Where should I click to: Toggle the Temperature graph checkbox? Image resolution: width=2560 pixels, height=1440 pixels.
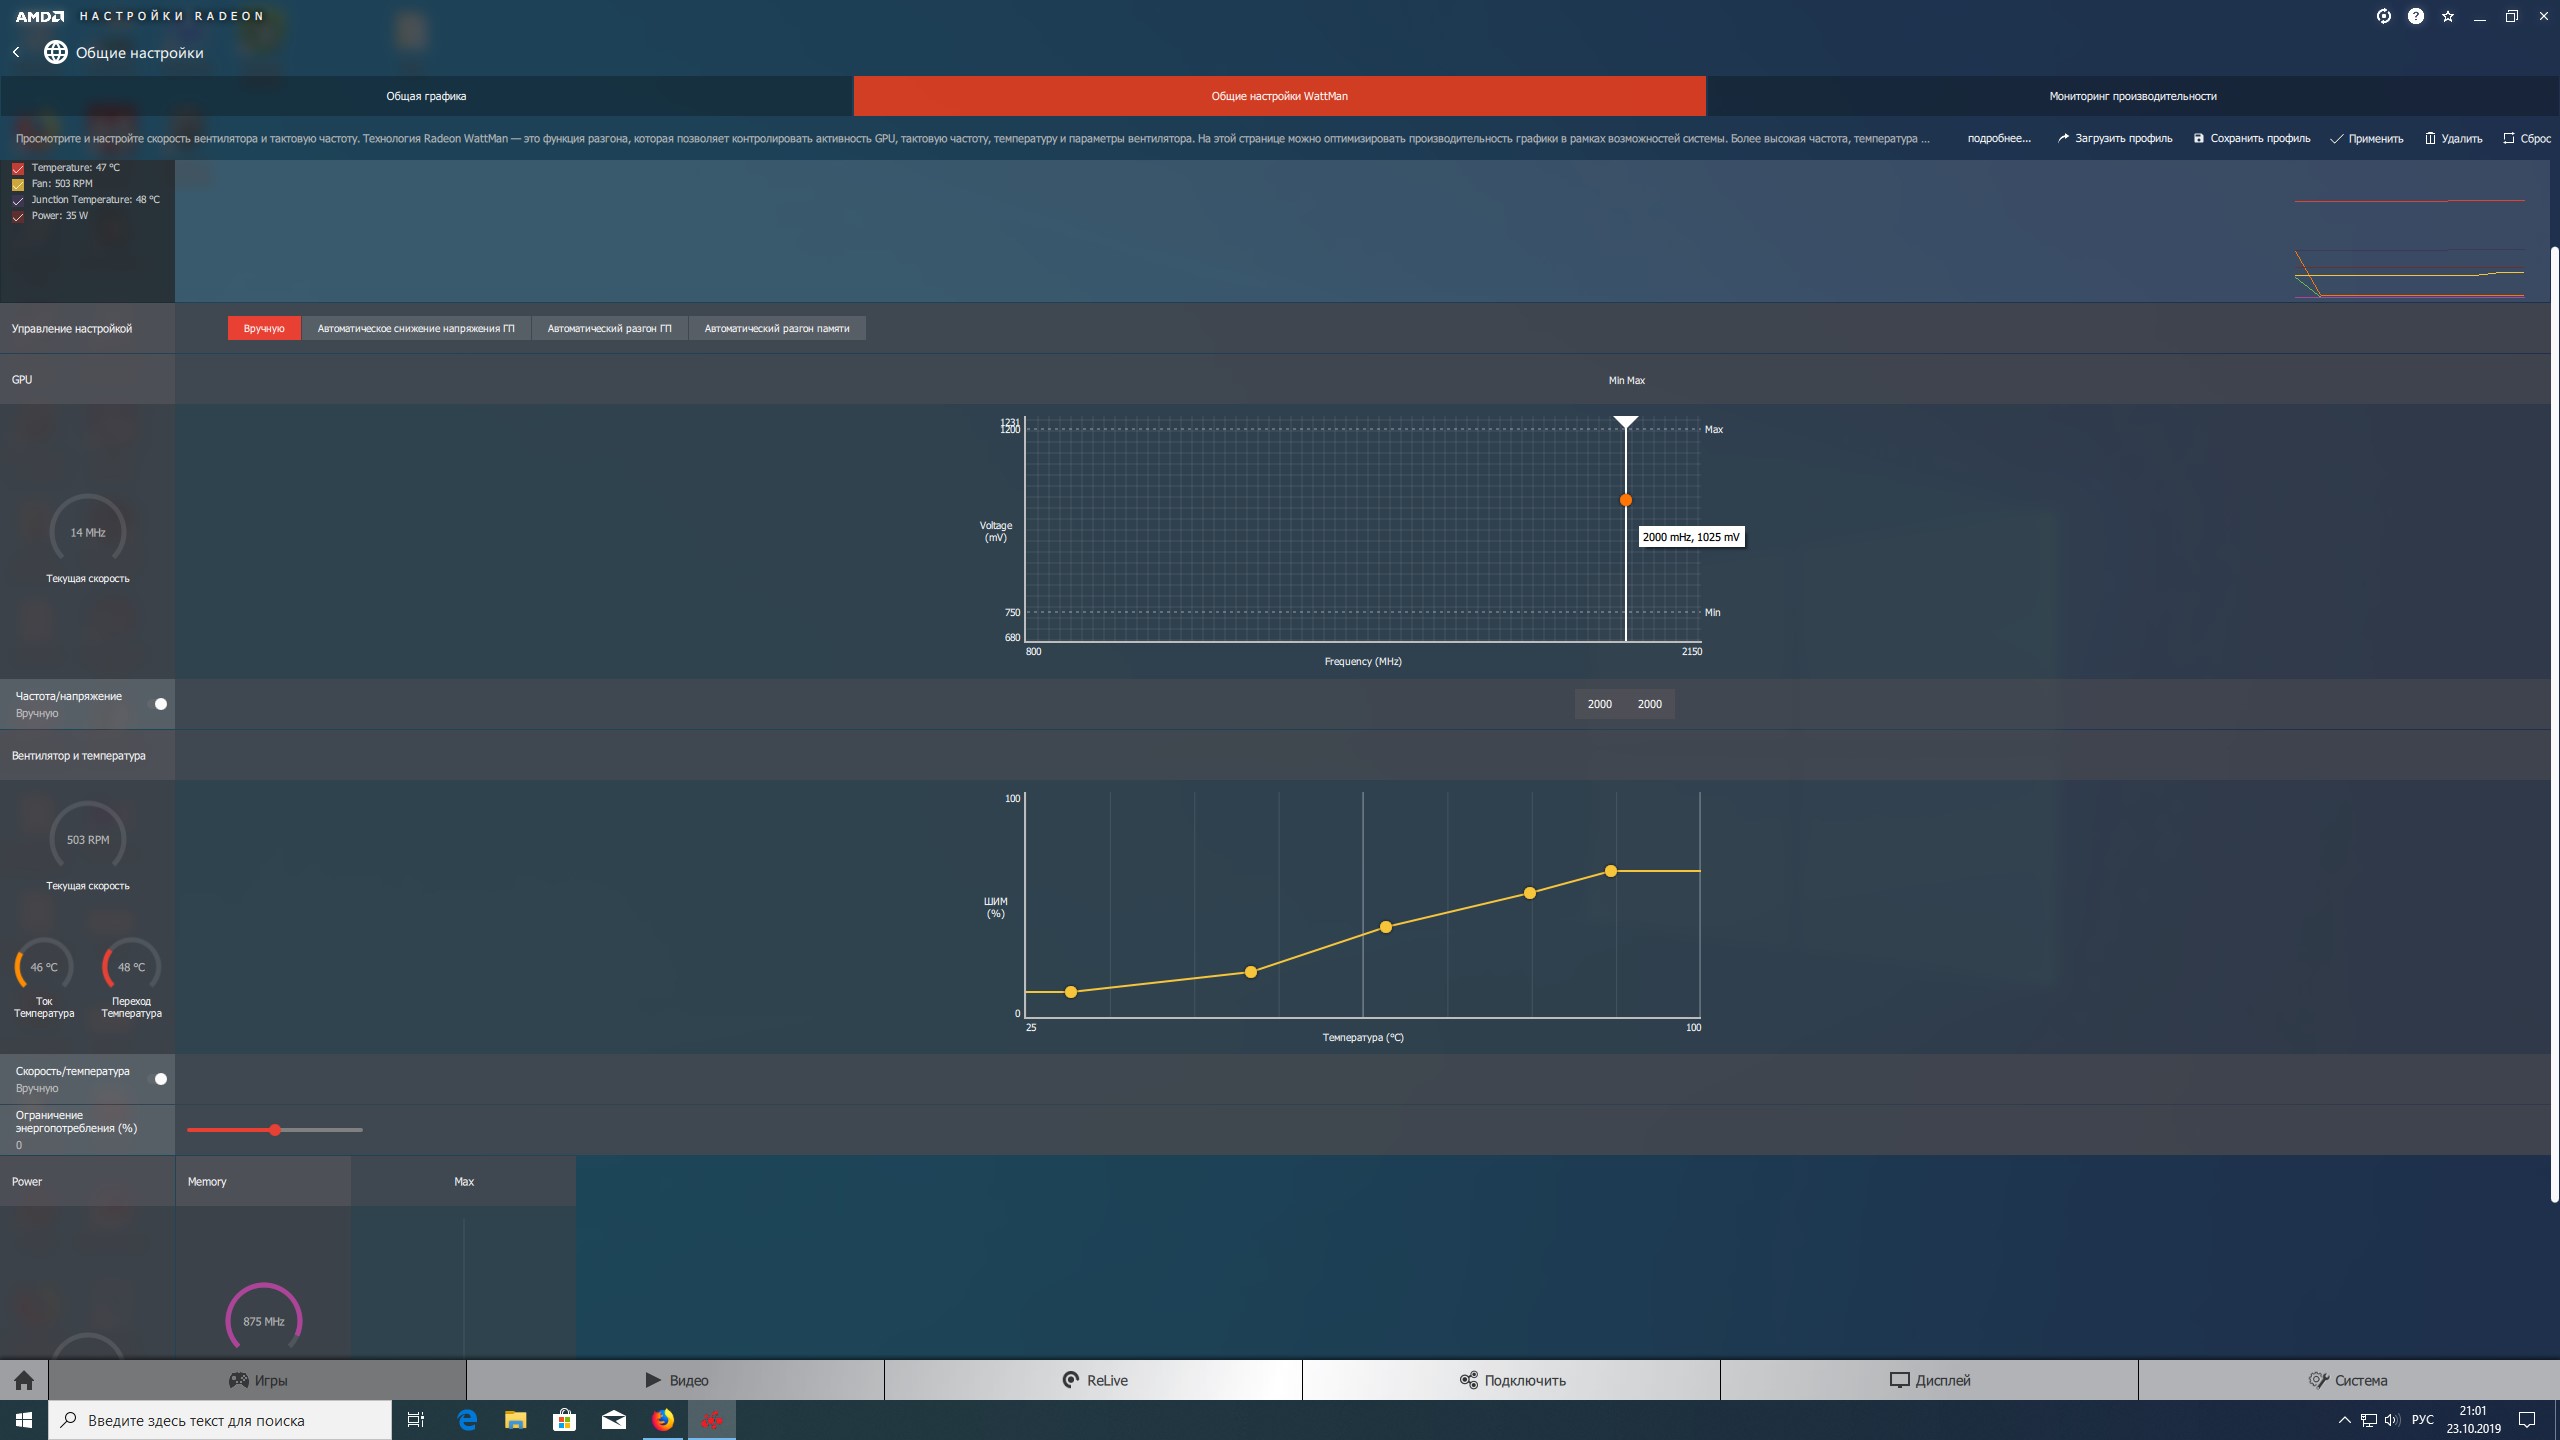pos(18,168)
